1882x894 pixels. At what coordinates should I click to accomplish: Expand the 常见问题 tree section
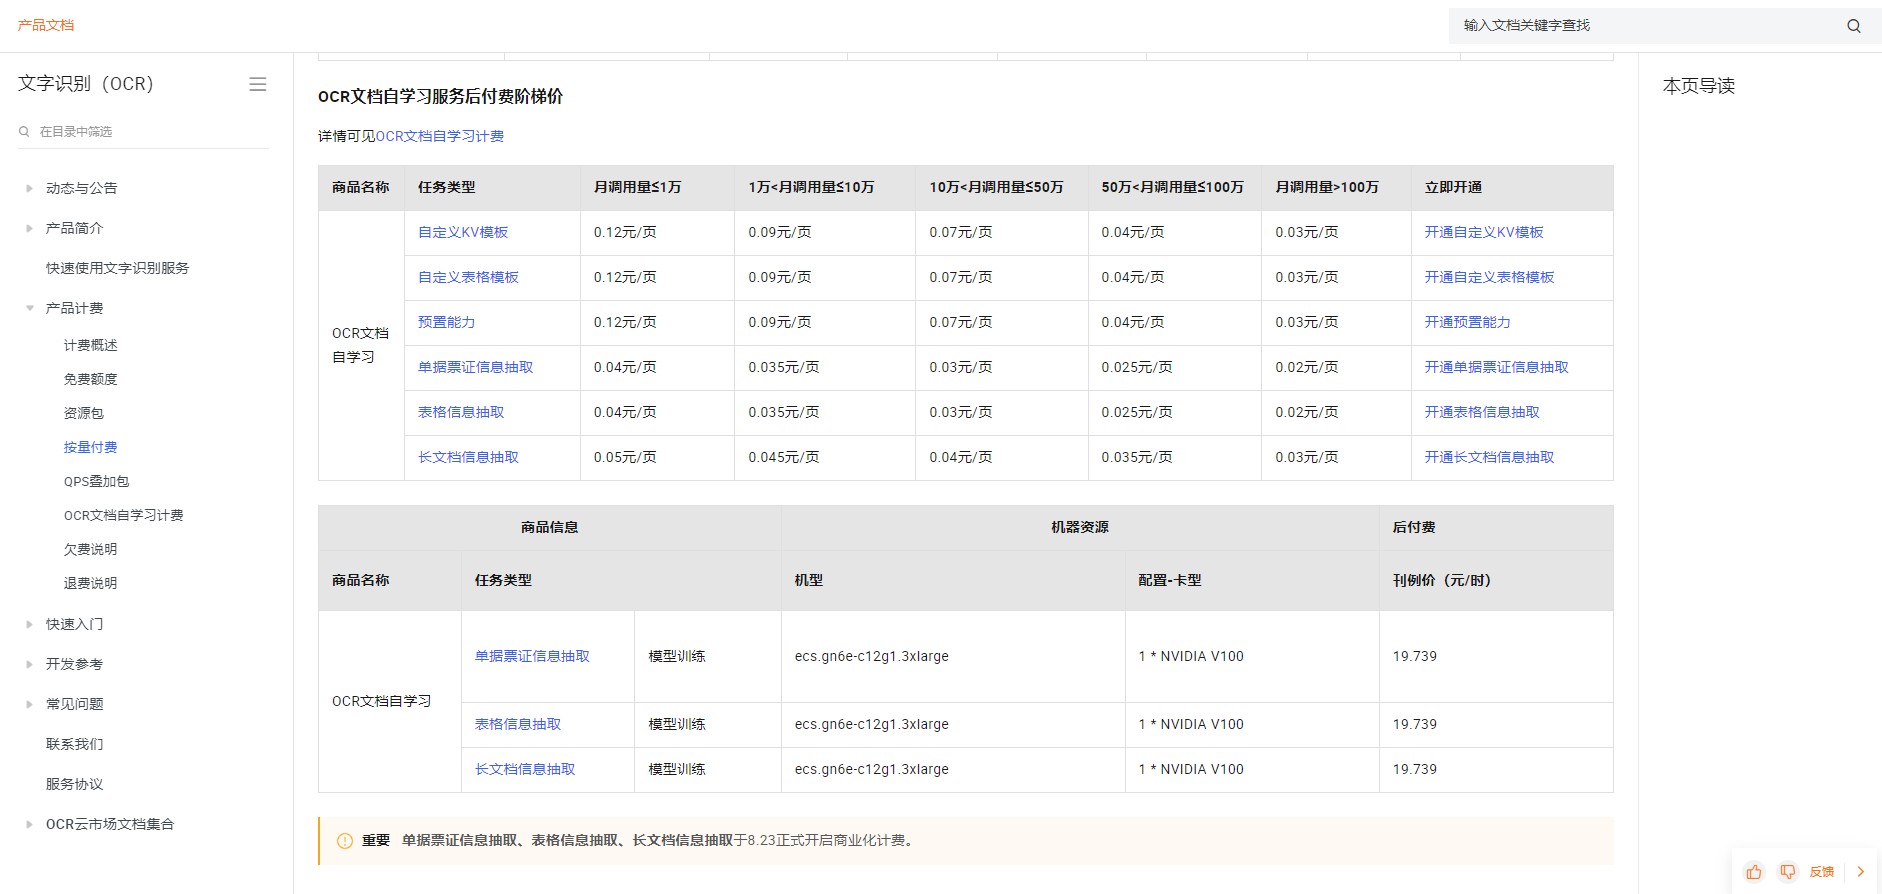(x=29, y=704)
